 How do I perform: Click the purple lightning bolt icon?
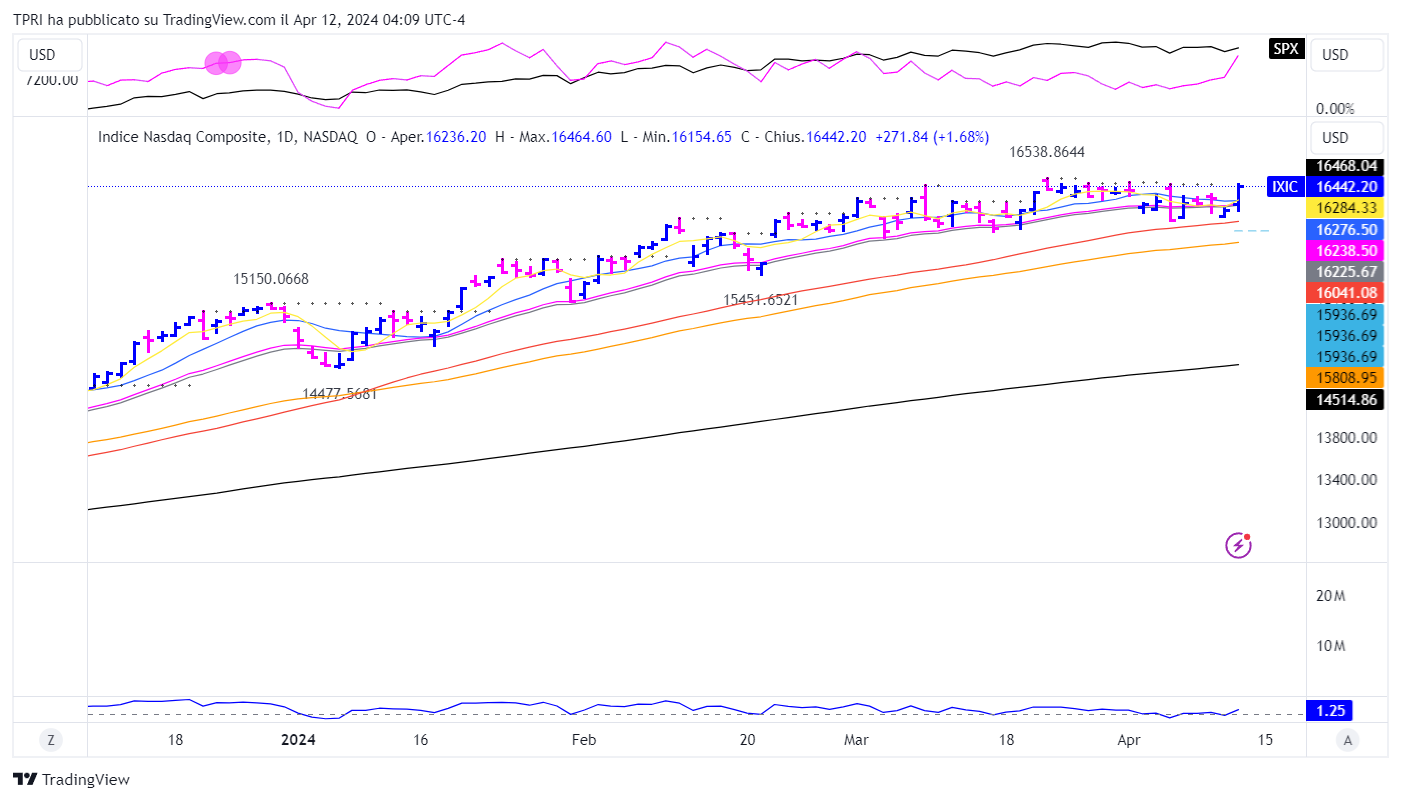point(1238,545)
